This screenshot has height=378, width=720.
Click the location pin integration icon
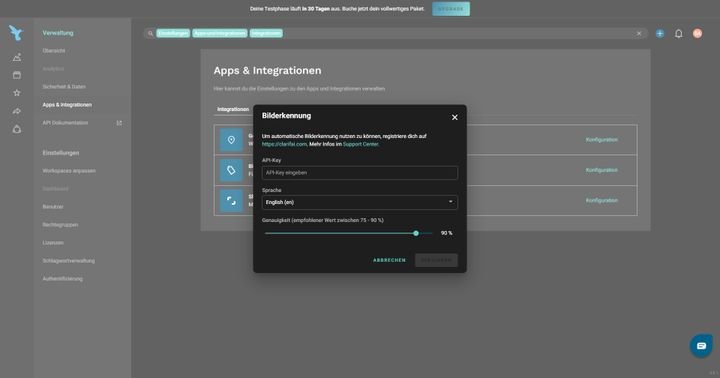point(231,140)
